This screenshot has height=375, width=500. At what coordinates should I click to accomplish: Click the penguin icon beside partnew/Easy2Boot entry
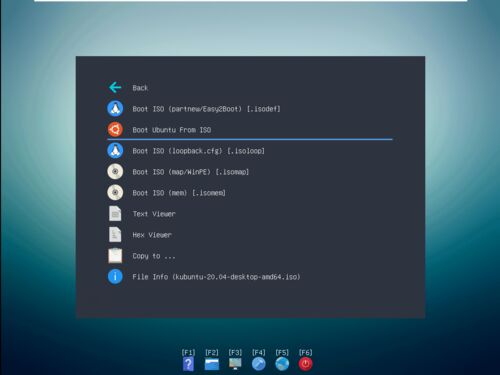tap(115, 109)
